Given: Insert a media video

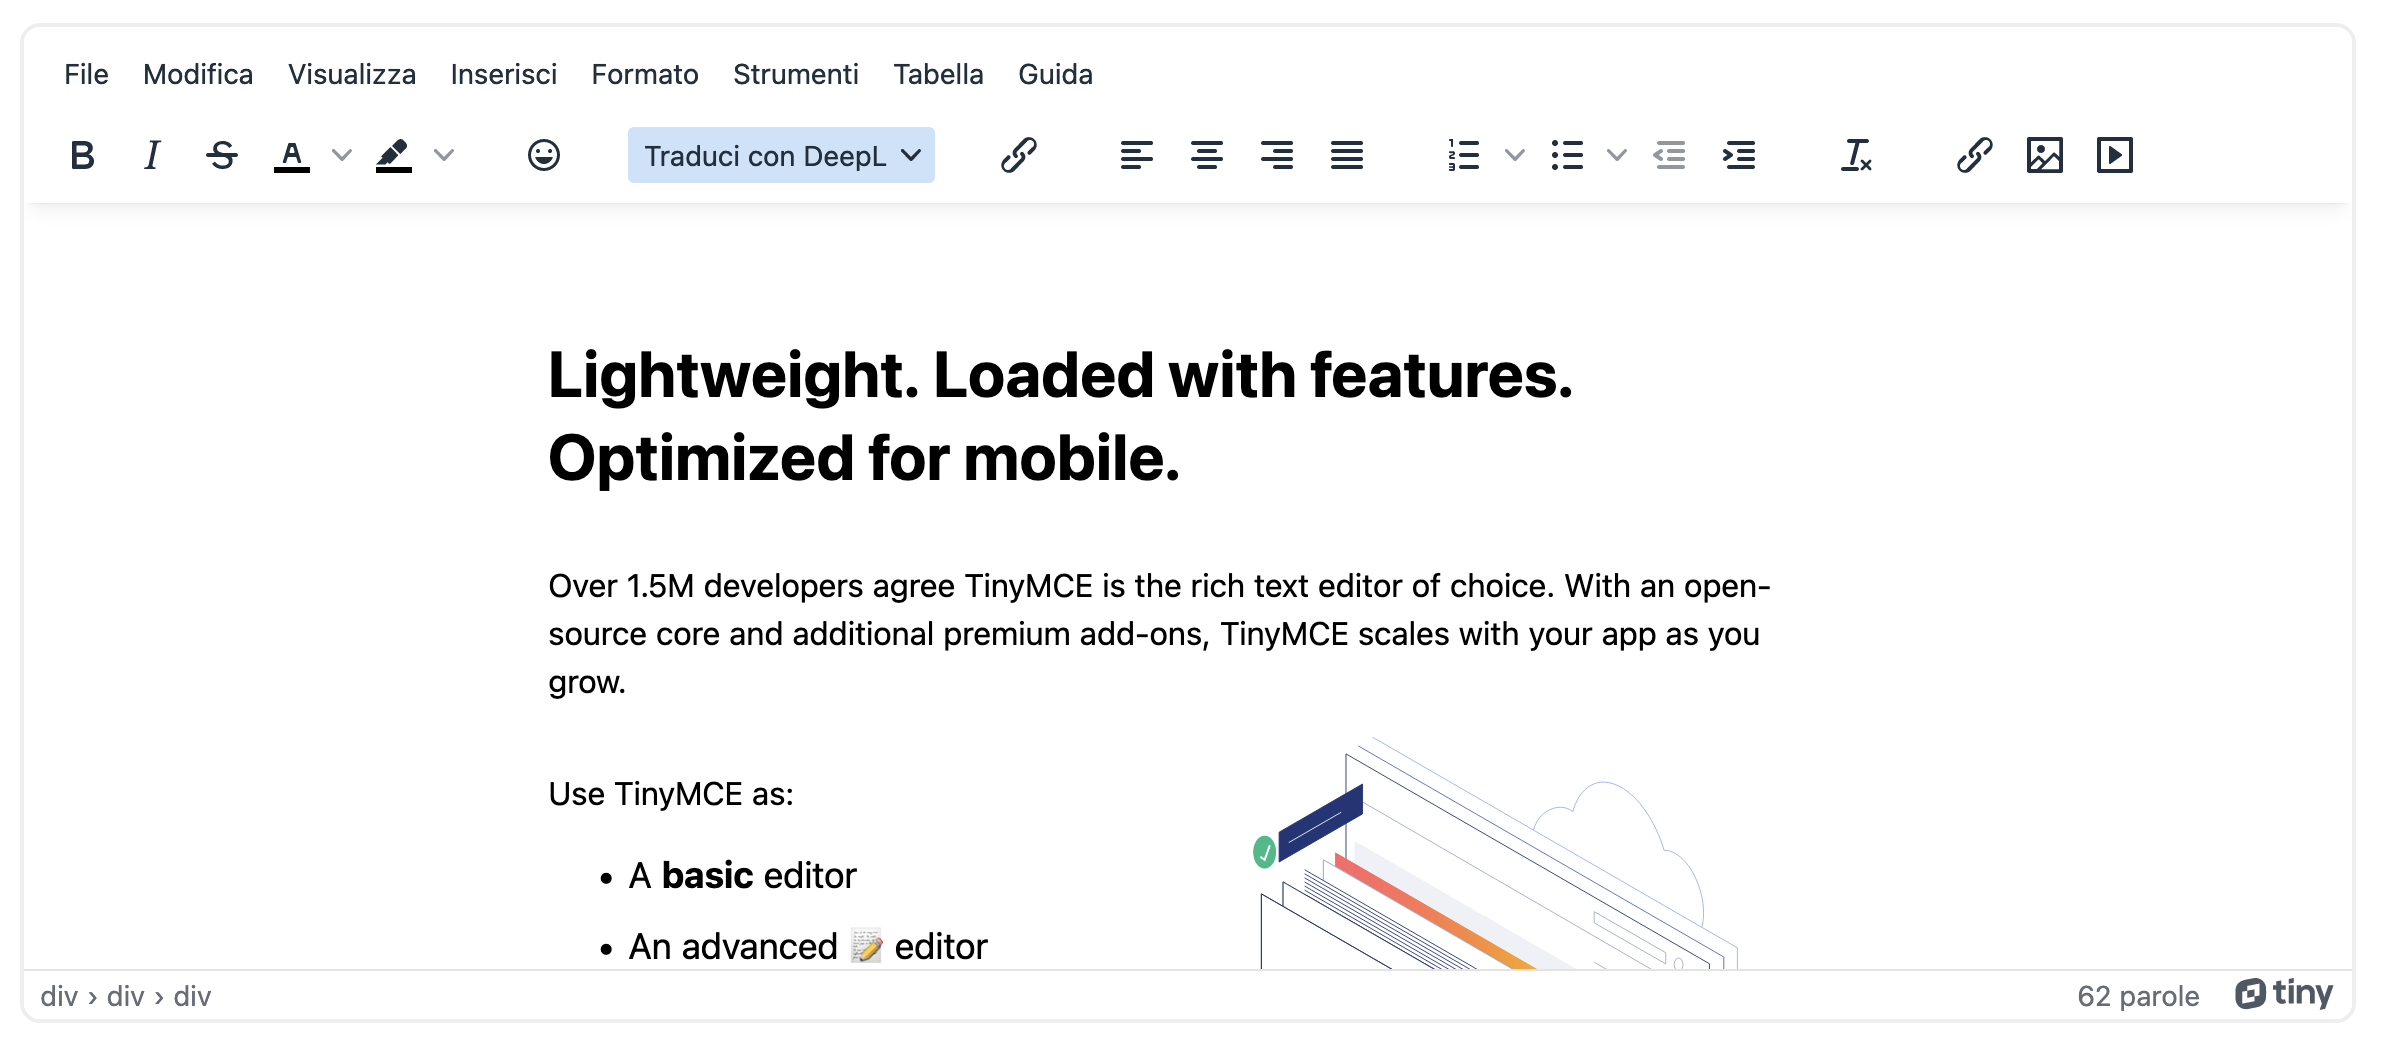Looking at the screenshot, I should [2115, 155].
